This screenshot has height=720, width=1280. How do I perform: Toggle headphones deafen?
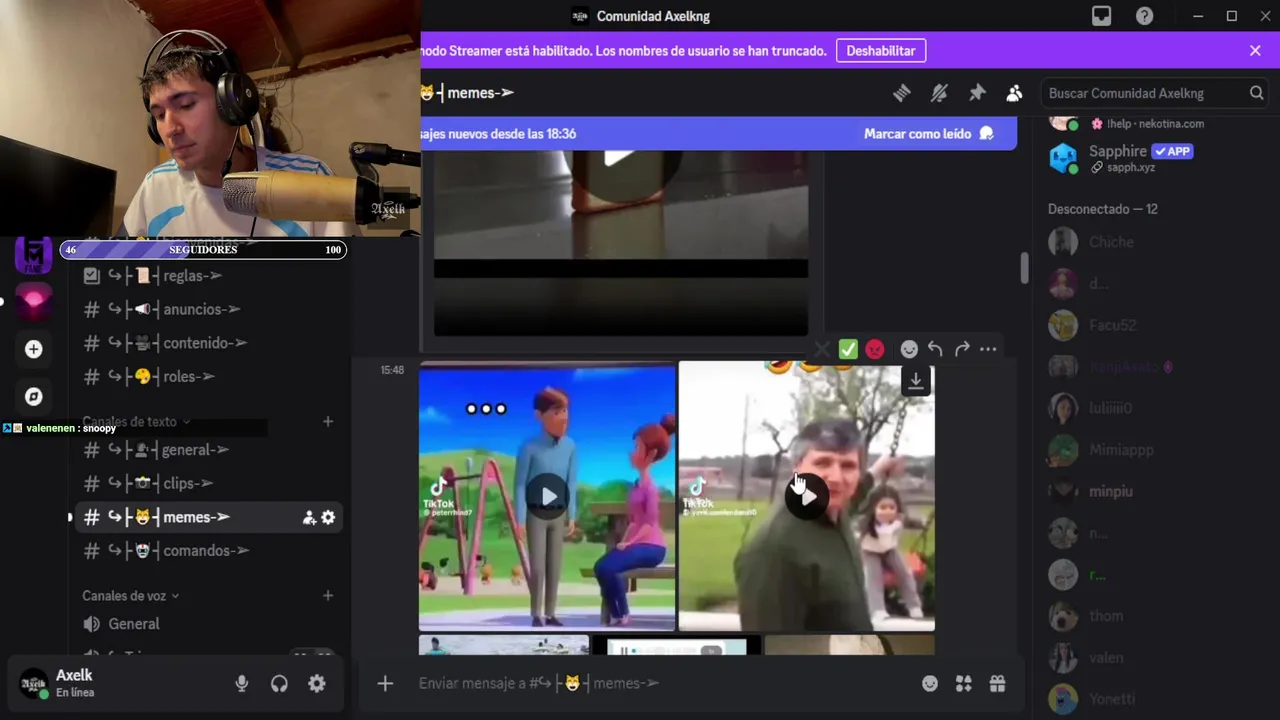coord(279,684)
